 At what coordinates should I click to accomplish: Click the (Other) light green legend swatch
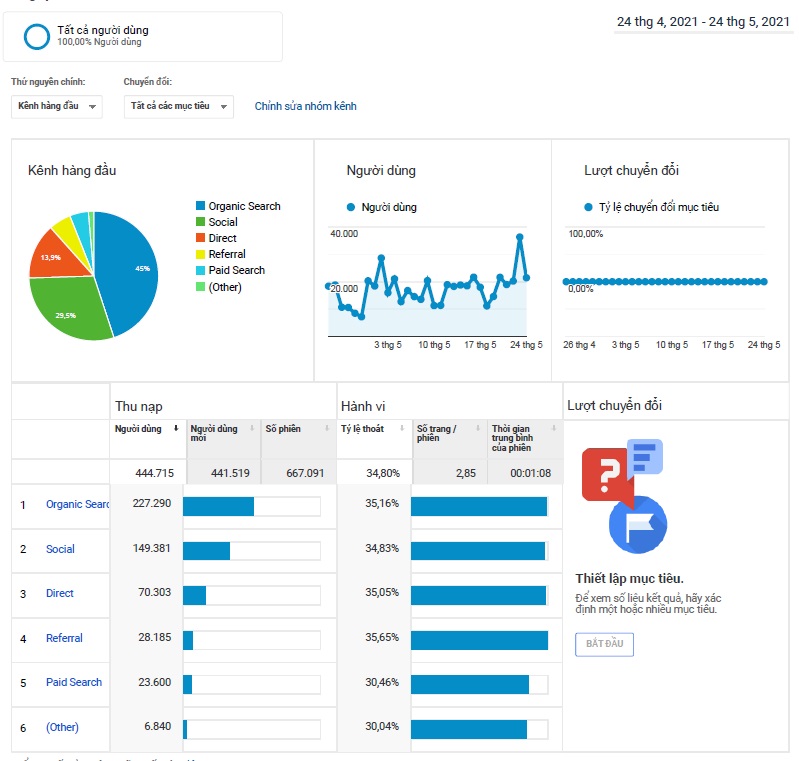[x=200, y=286]
